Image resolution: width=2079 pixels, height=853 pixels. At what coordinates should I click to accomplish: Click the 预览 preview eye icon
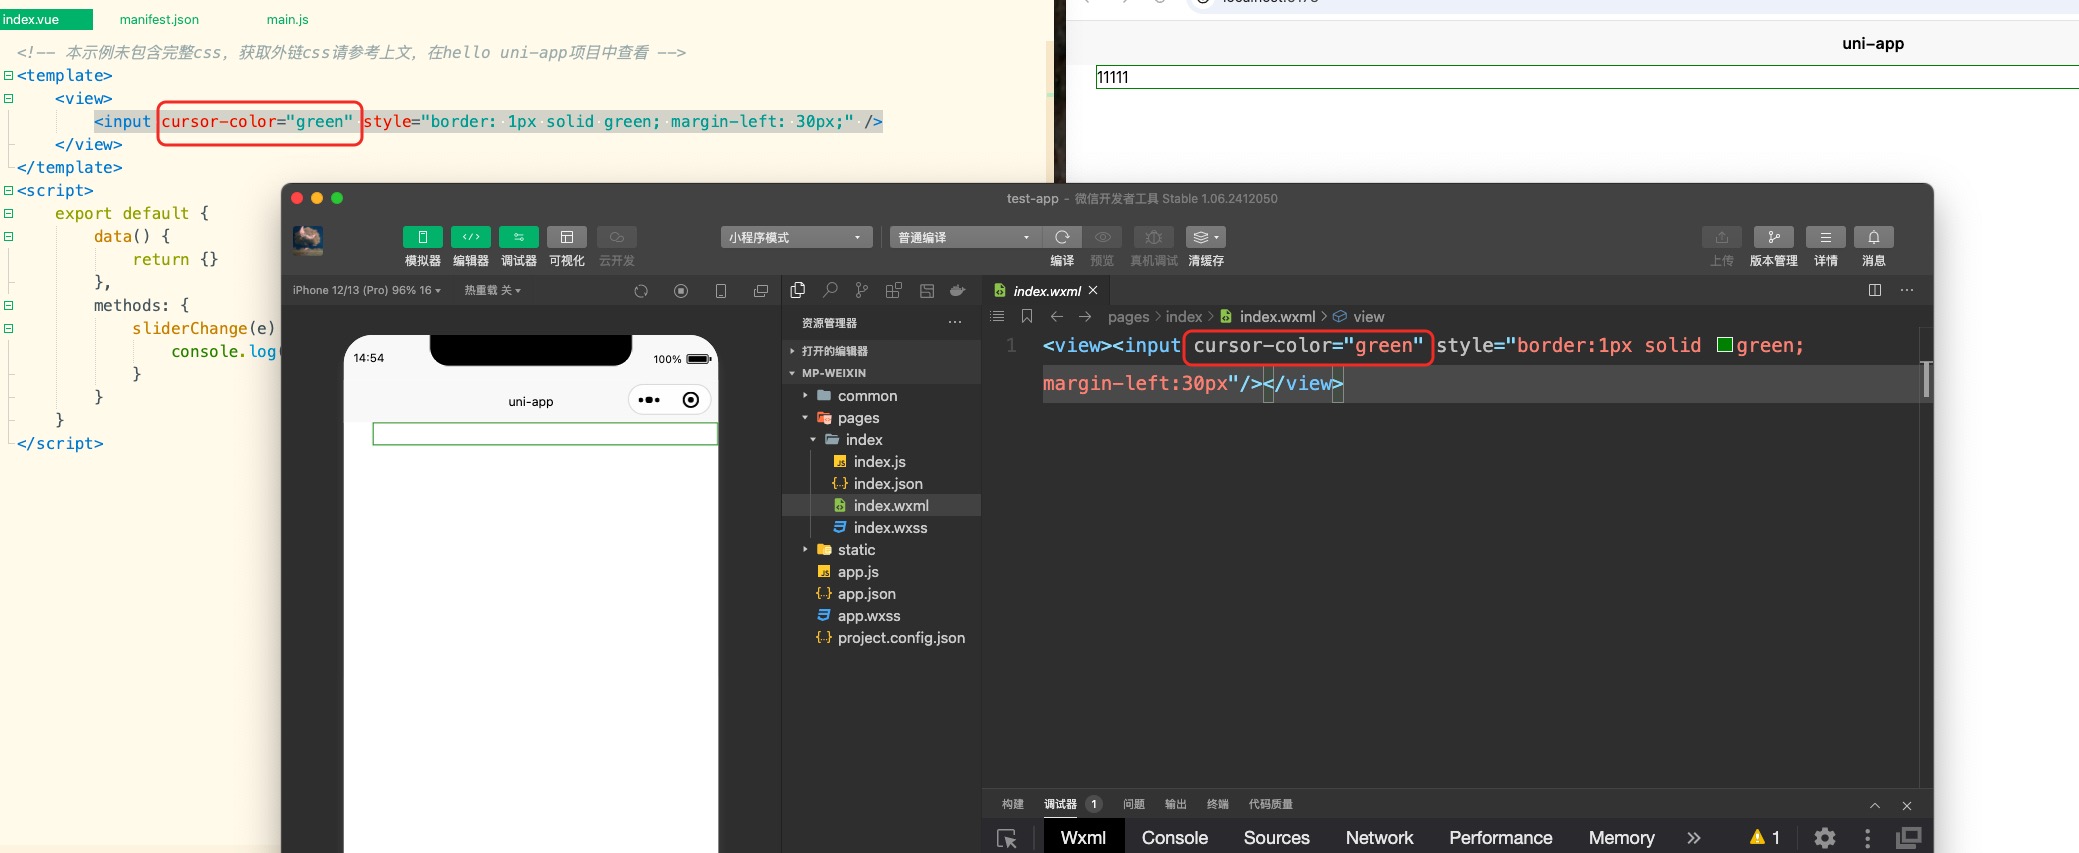click(x=1102, y=237)
